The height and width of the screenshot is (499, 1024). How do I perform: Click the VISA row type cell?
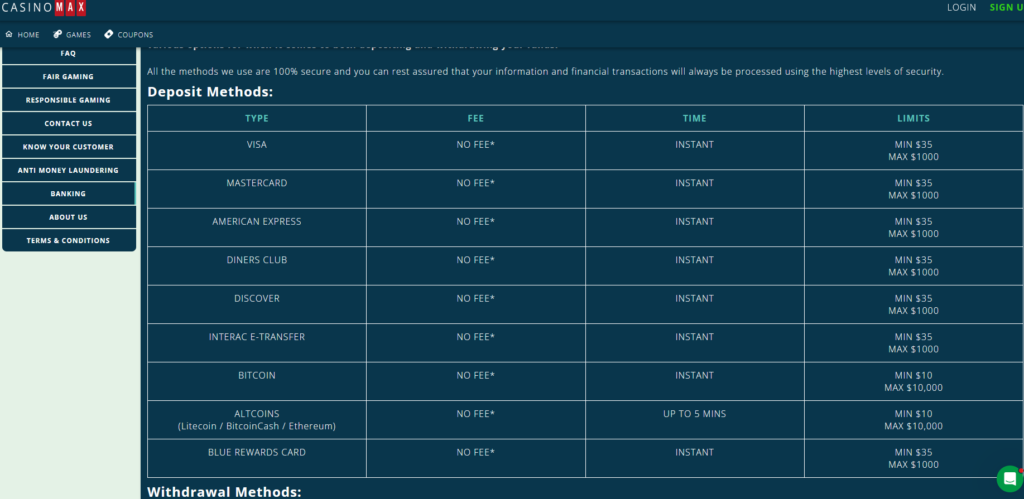[x=257, y=151]
